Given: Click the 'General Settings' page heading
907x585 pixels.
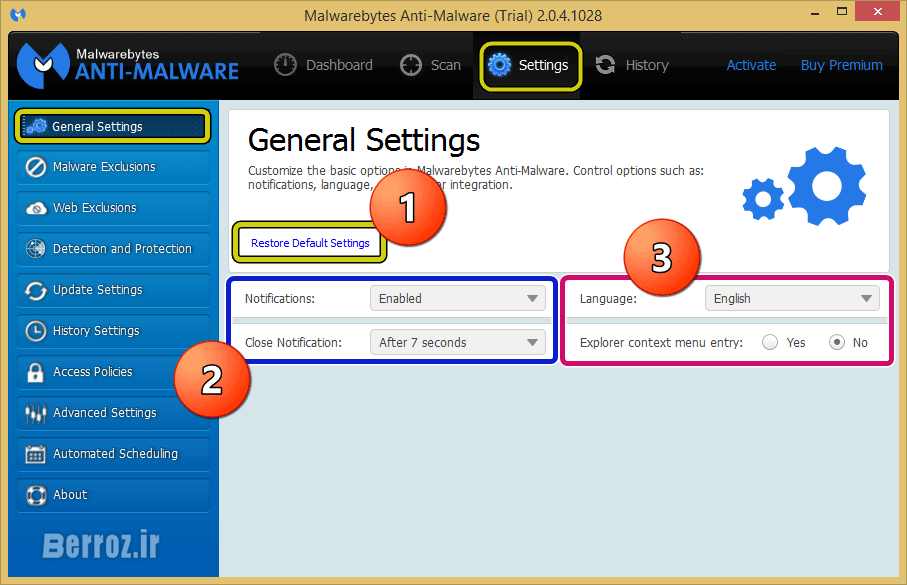Looking at the screenshot, I should click(364, 141).
